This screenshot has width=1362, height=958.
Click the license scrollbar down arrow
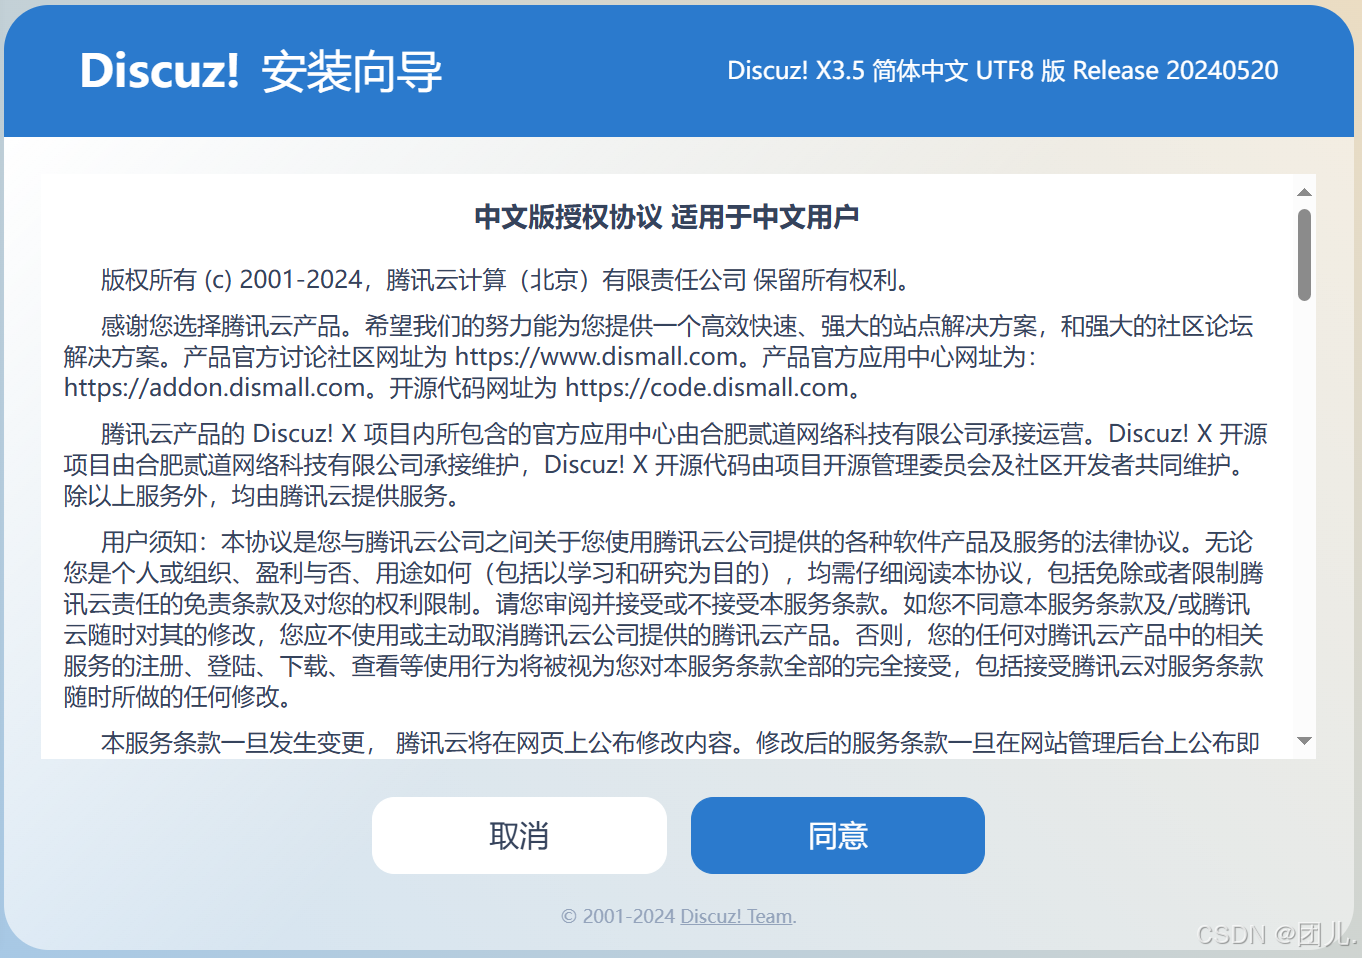[x=1304, y=741]
